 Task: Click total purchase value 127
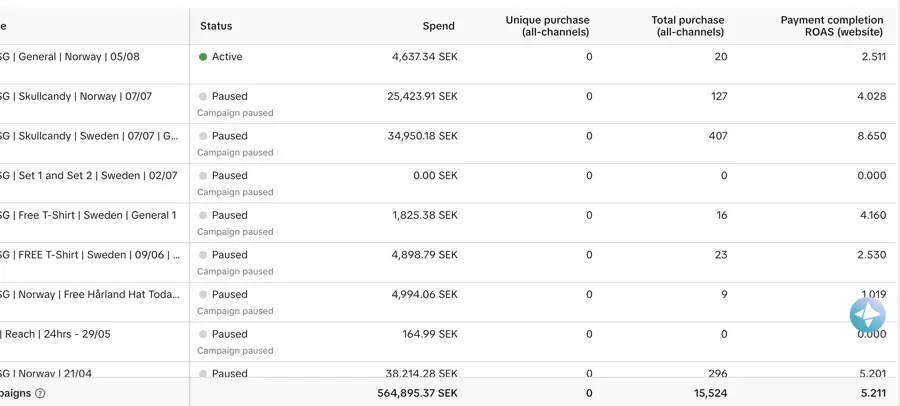click(x=718, y=96)
